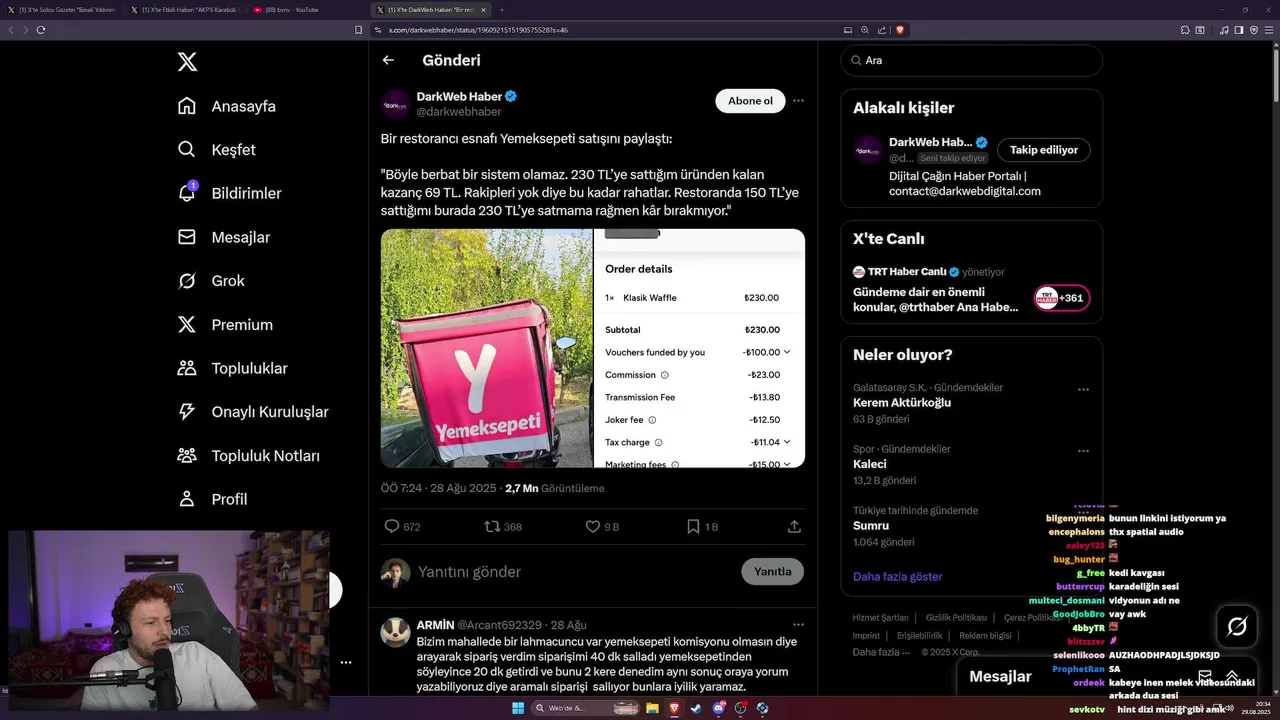Click the Ara search field

(971, 60)
